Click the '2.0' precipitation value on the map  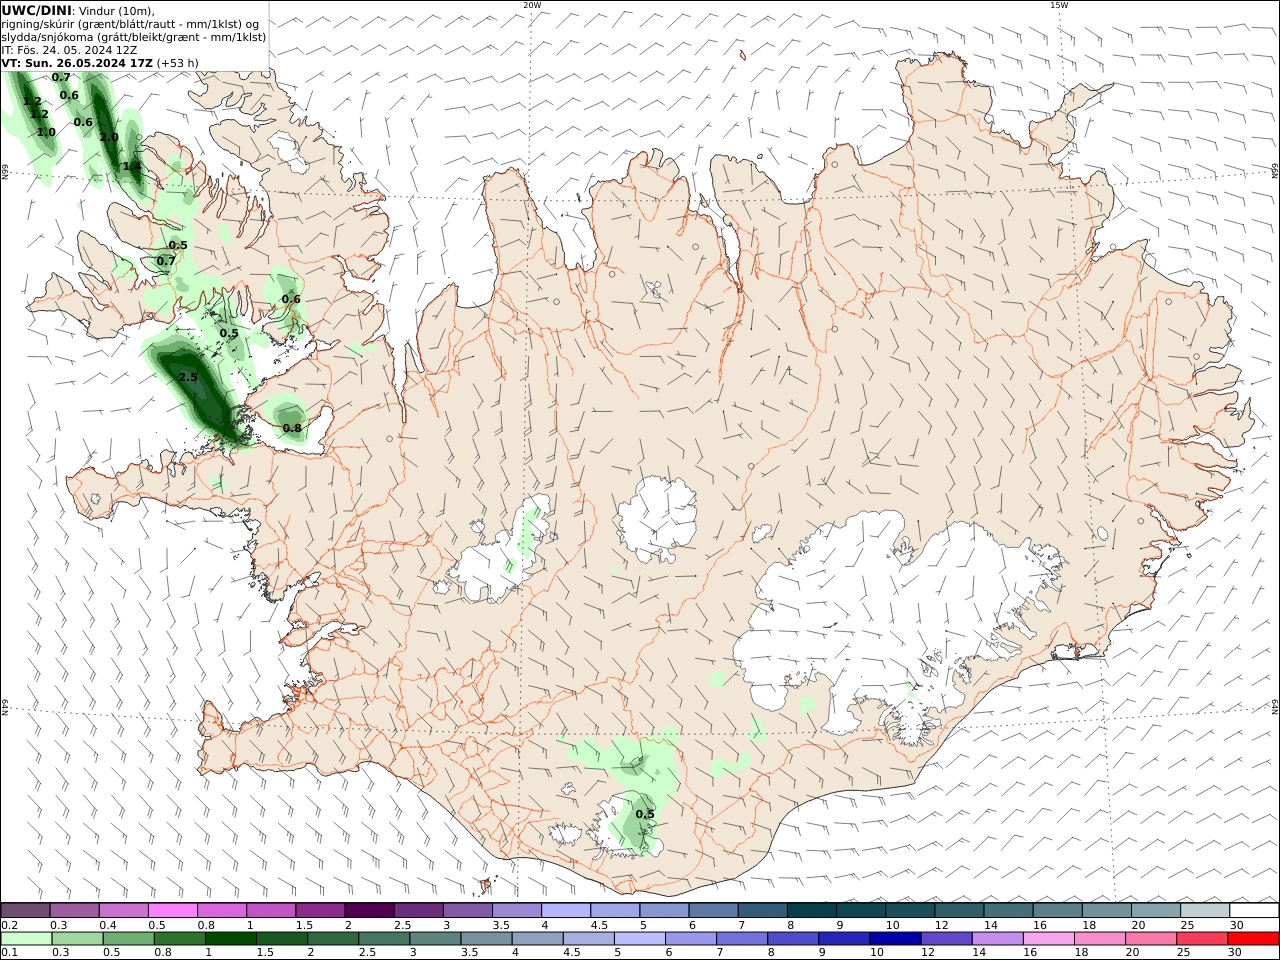109,137
